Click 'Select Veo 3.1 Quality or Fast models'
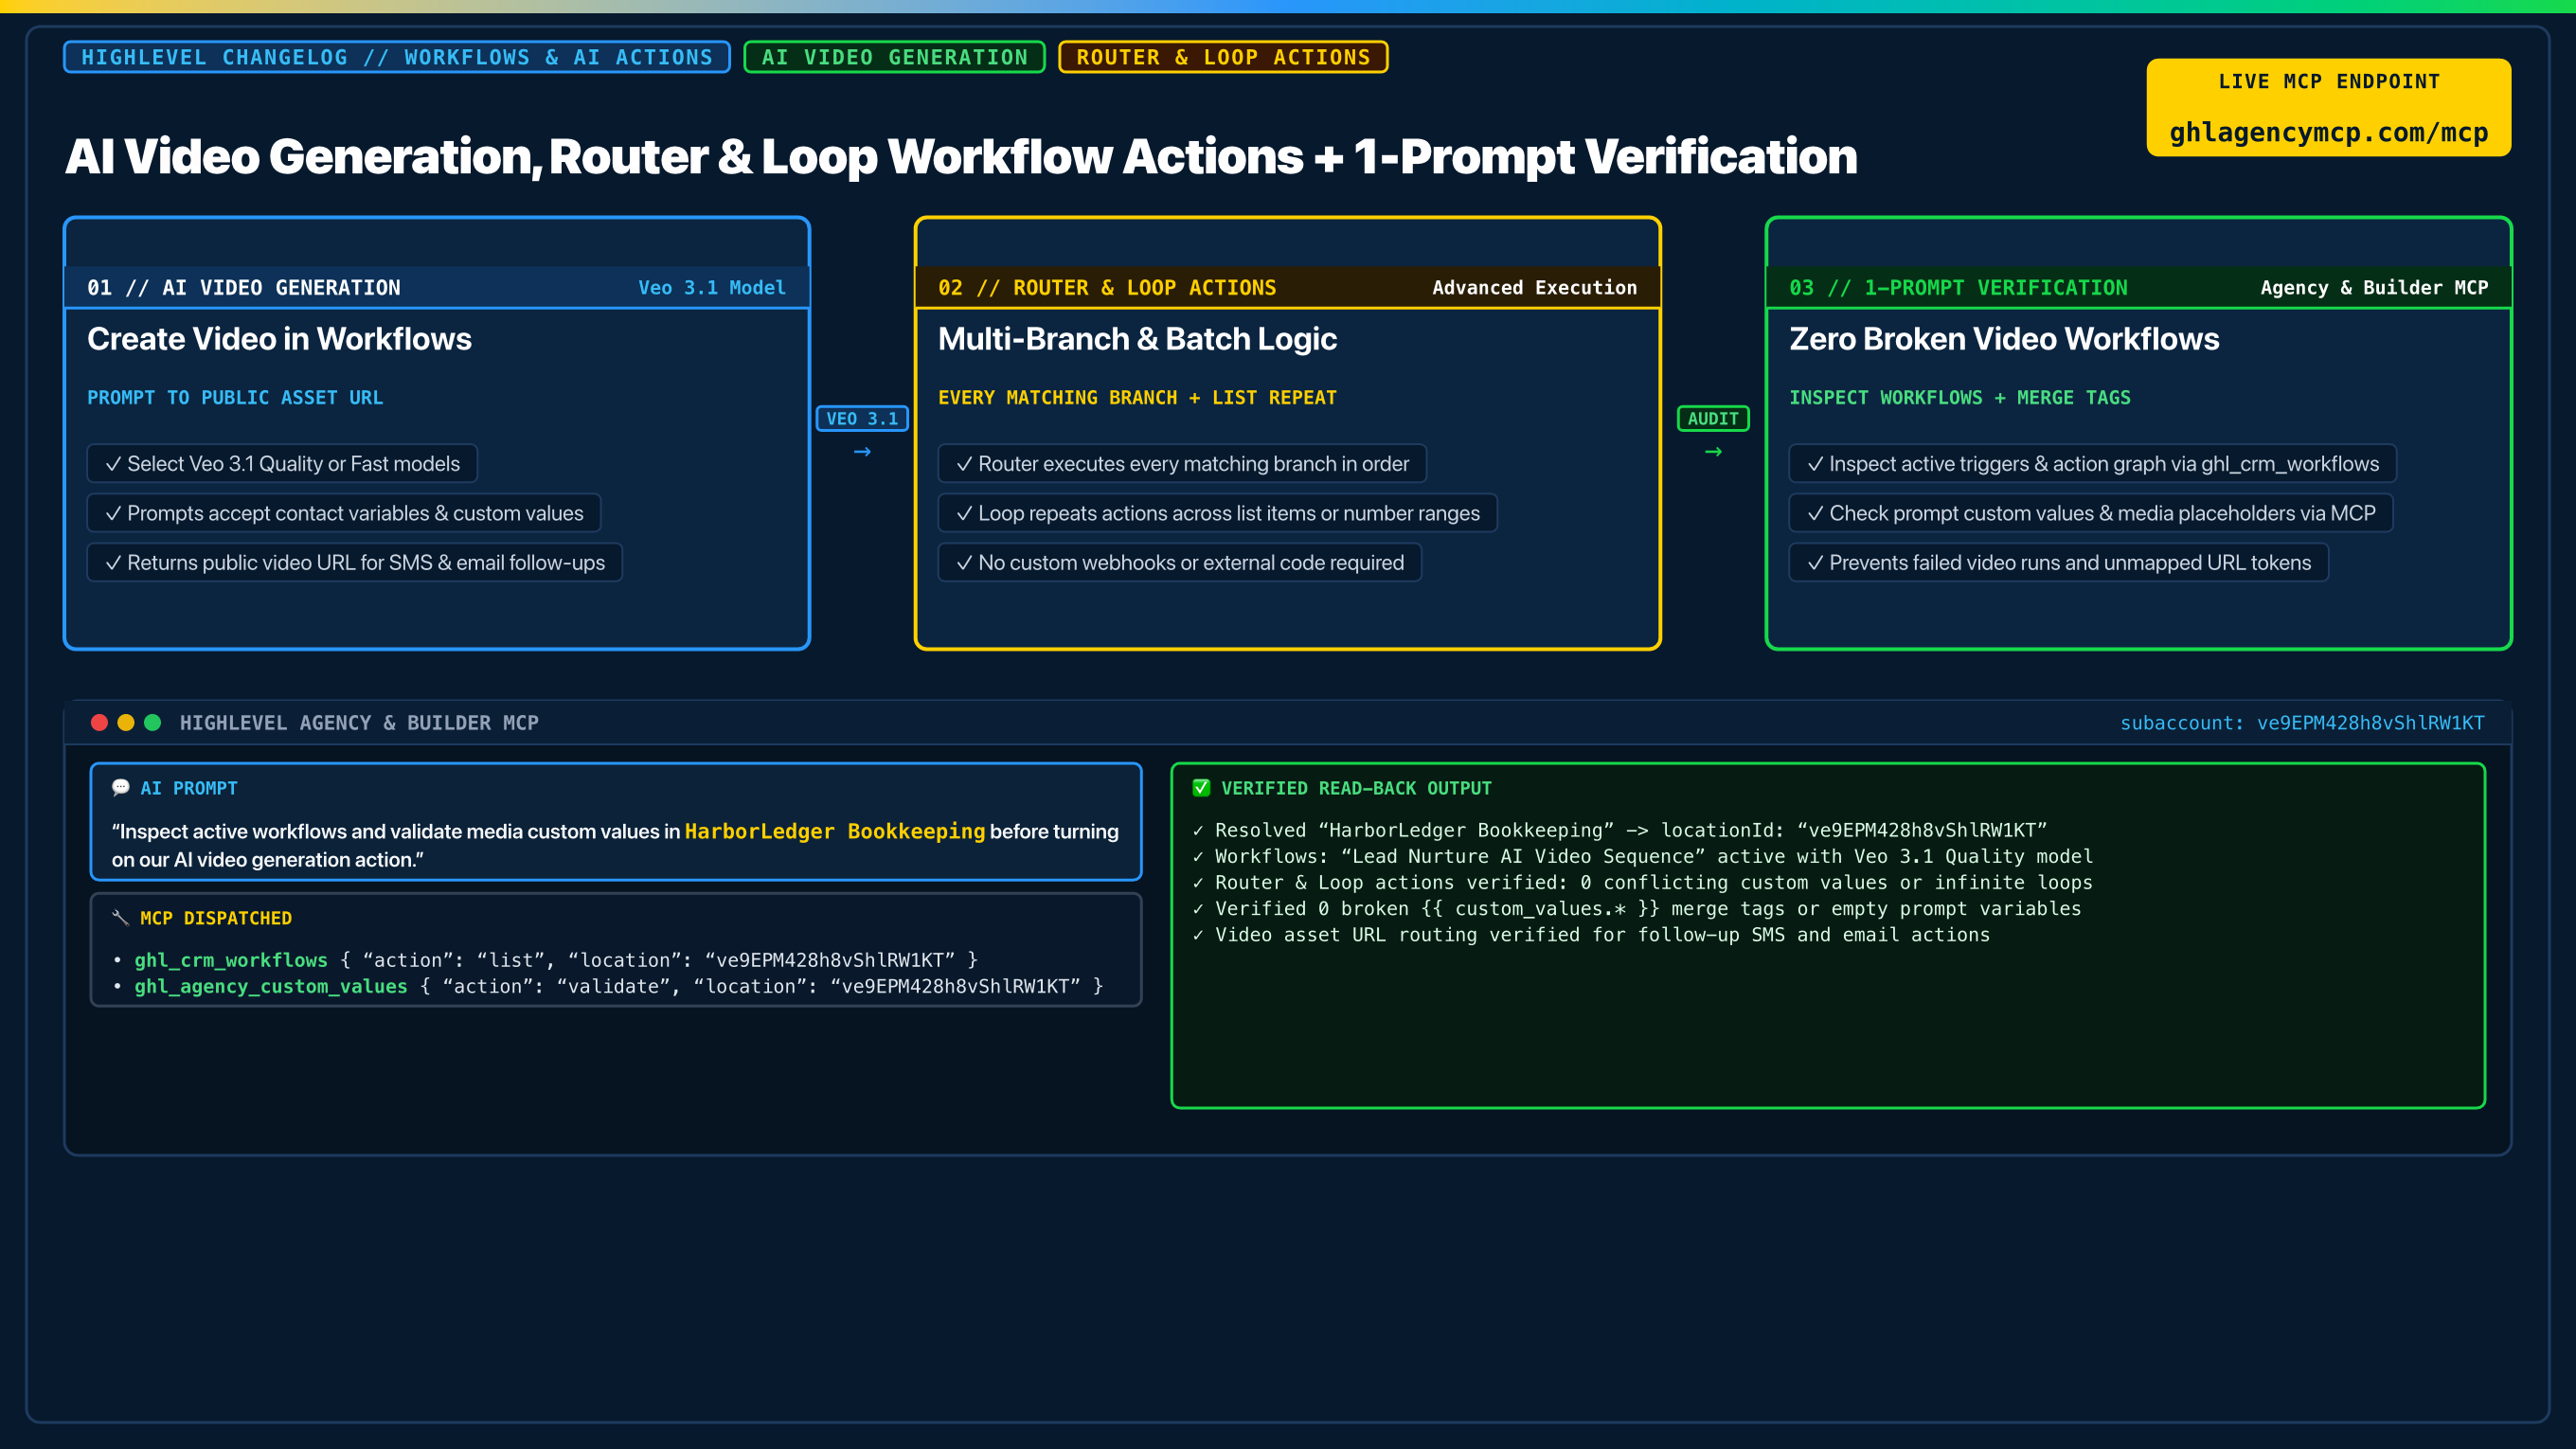2576x1449 pixels. pyautogui.click(x=282, y=464)
